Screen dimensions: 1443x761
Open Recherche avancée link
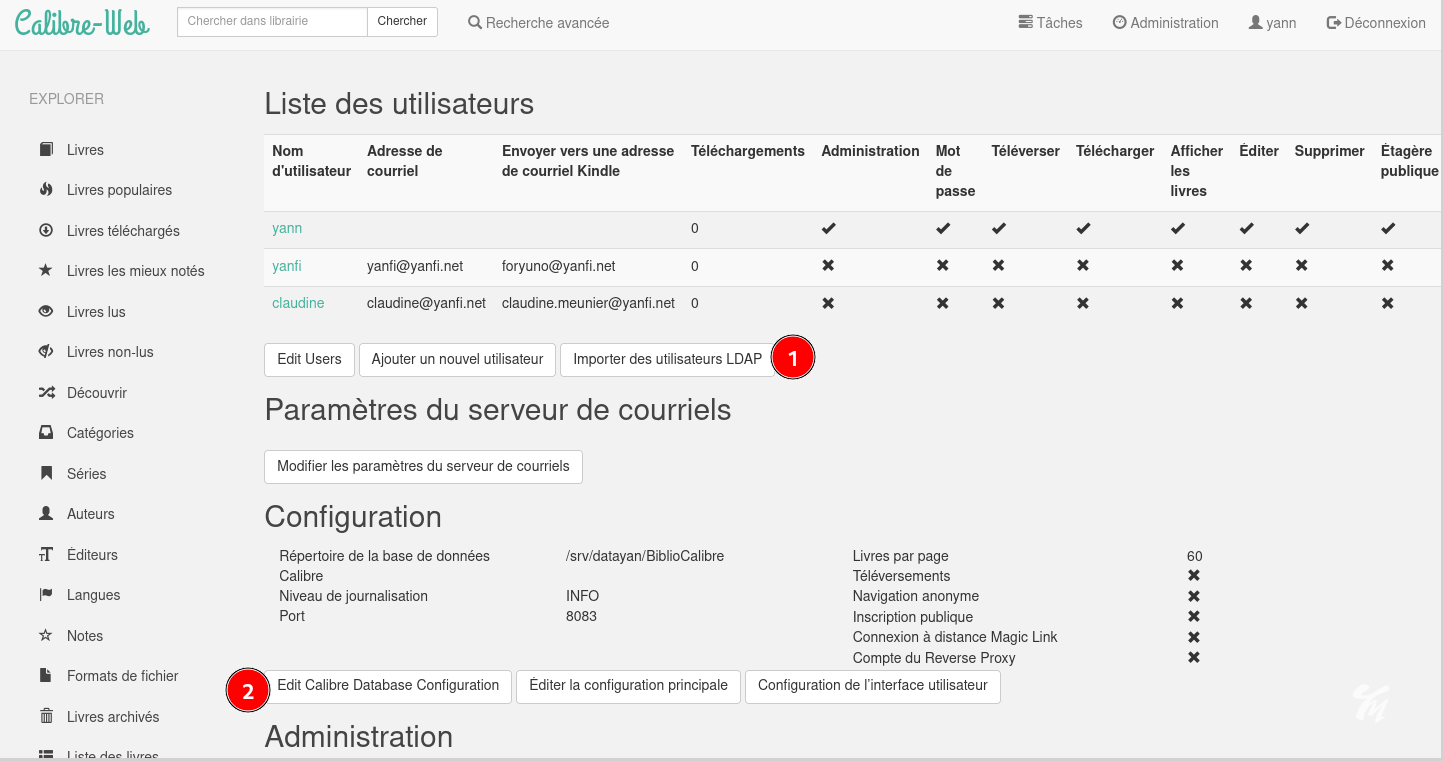(x=538, y=23)
